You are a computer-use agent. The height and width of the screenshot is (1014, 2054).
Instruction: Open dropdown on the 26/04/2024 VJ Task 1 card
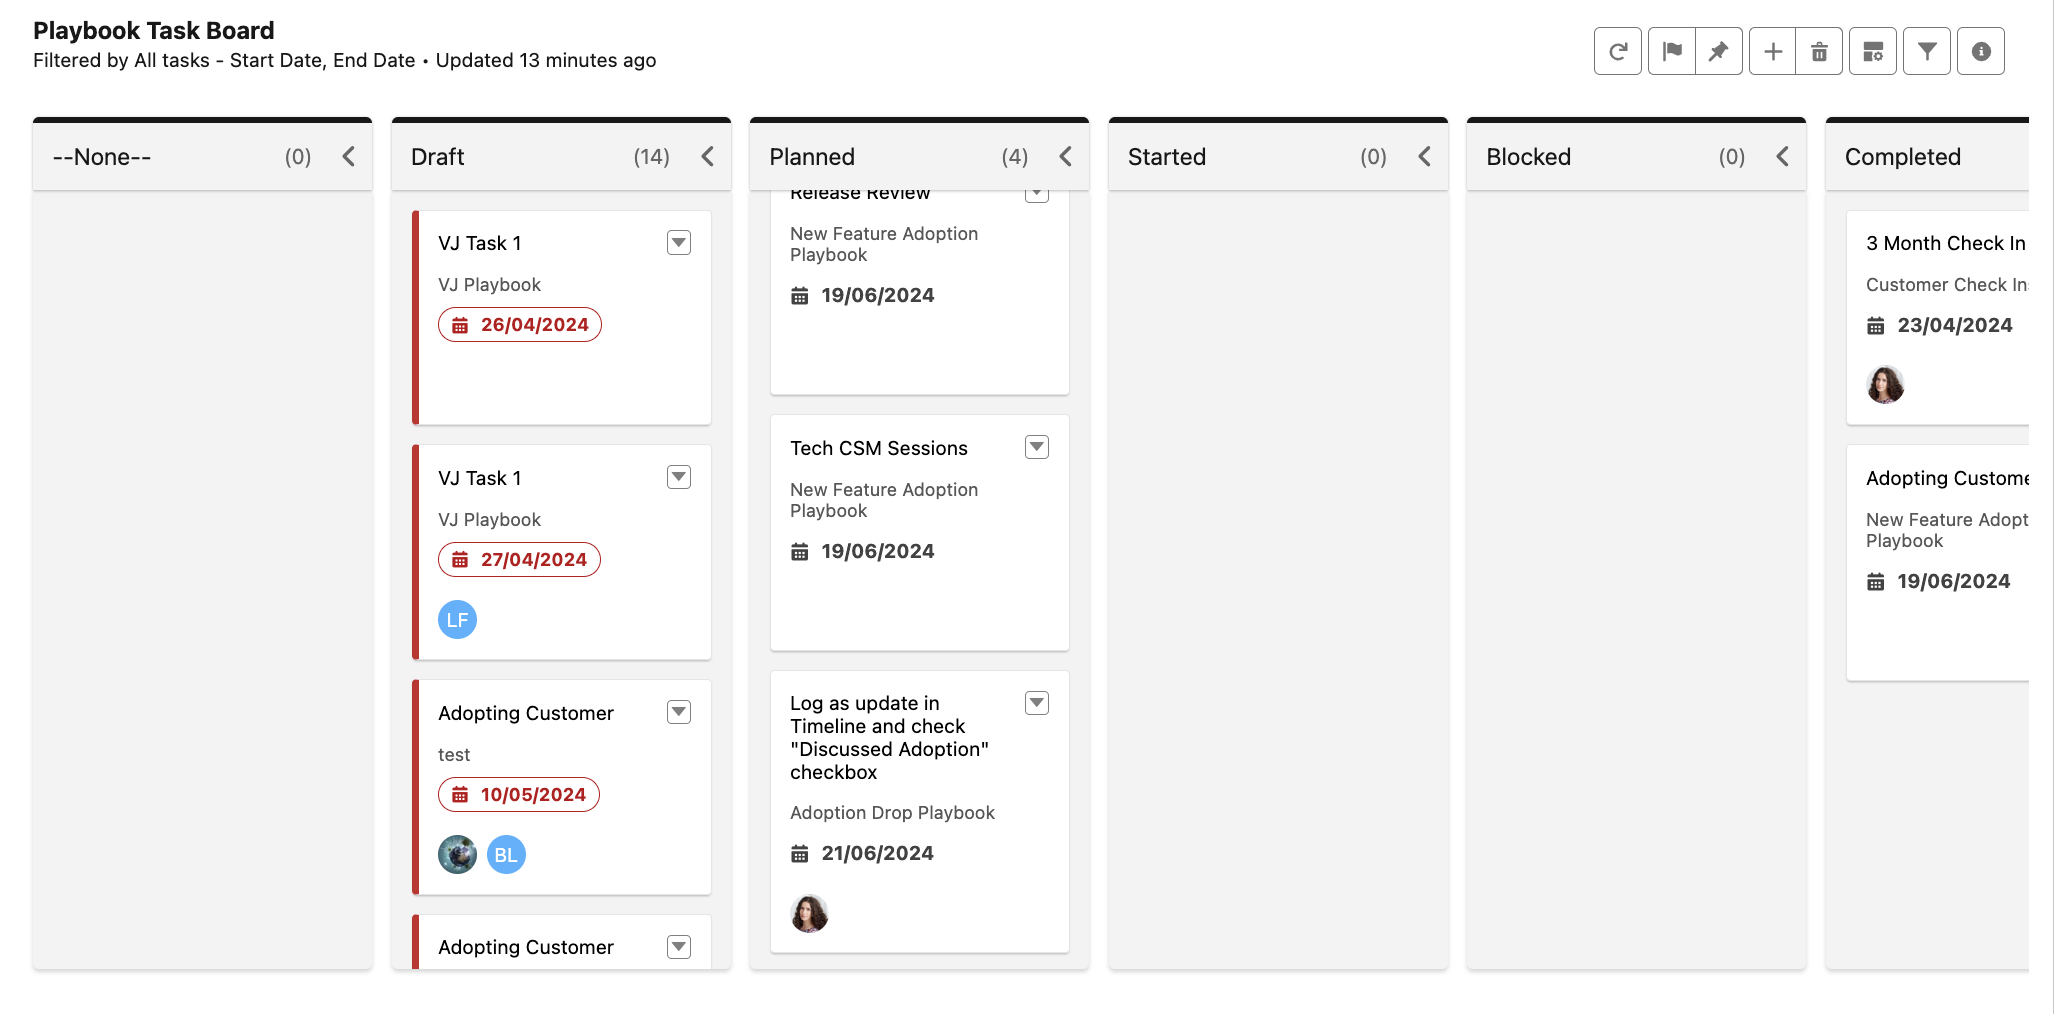pos(679,242)
